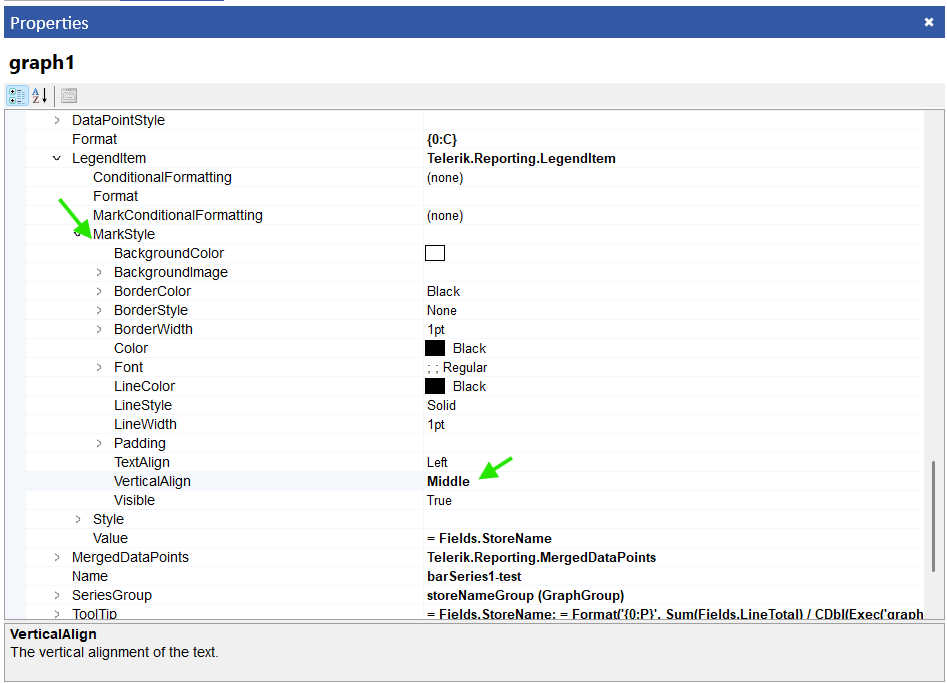
Task: Click the LineStyle value Solid
Action: (441, 405)
